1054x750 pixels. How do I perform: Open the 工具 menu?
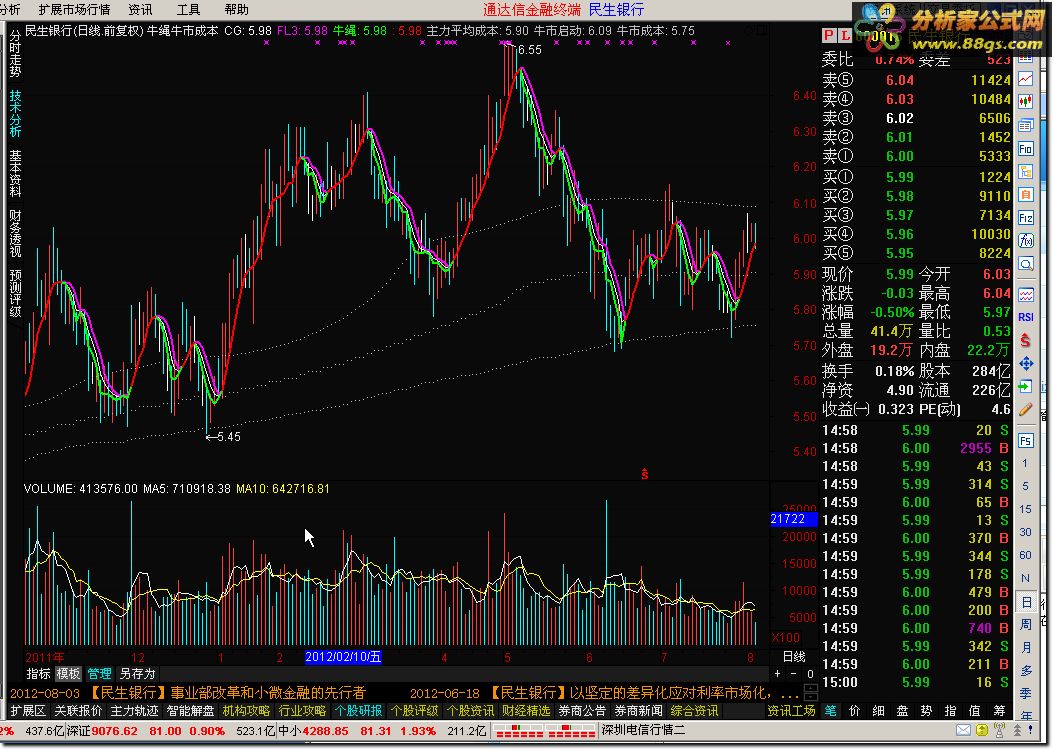(188, 9)
